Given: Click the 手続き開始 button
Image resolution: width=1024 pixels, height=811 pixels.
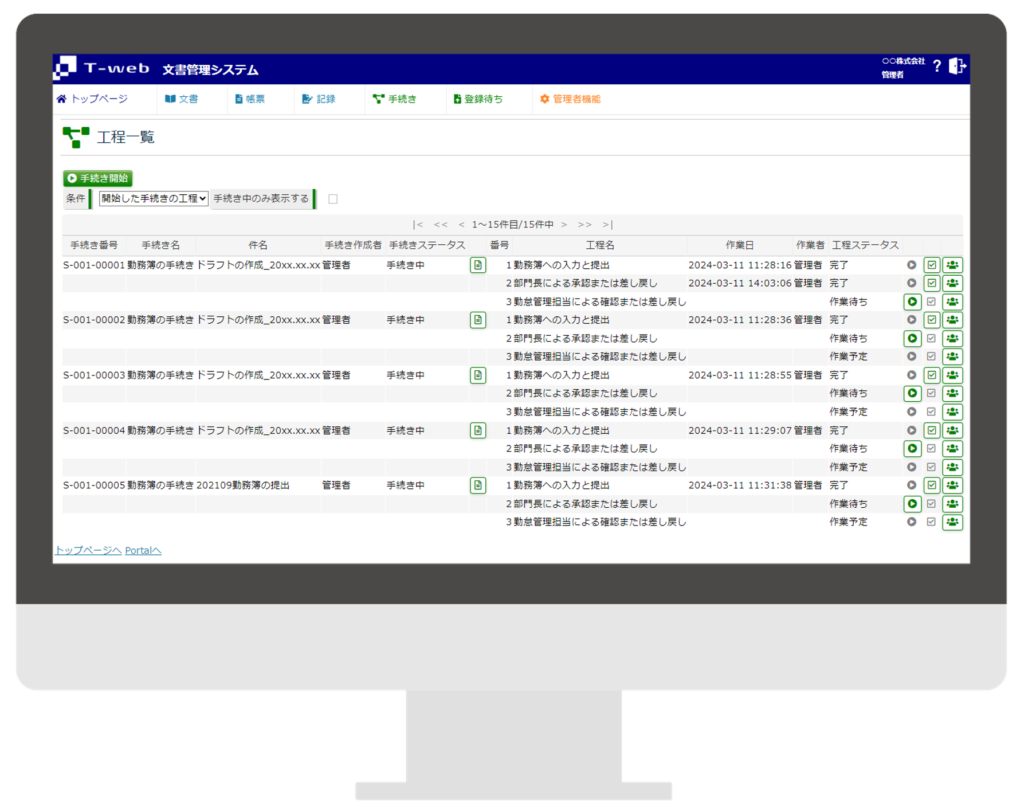Looking at the screenshot, I should tap(98, 178).
